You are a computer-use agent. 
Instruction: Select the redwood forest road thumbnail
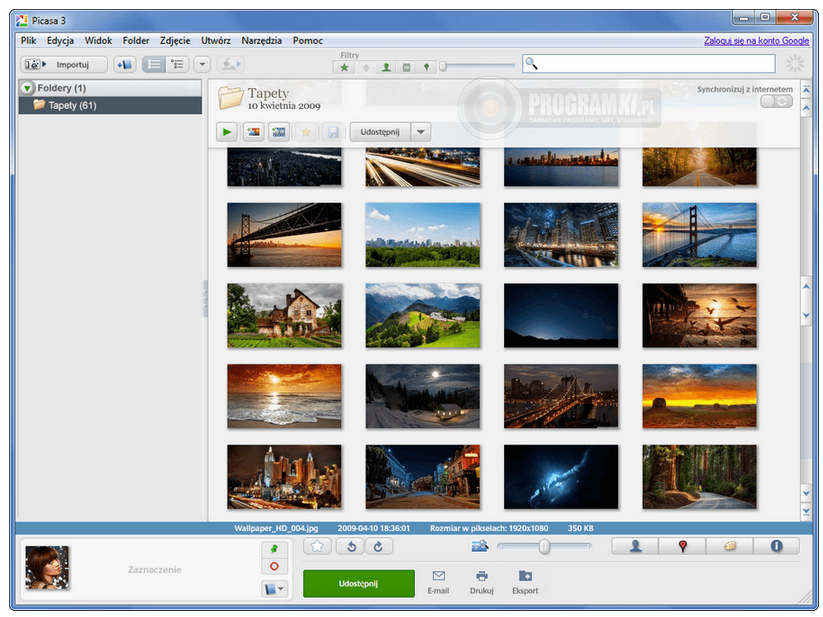click(x=700, y=477)
